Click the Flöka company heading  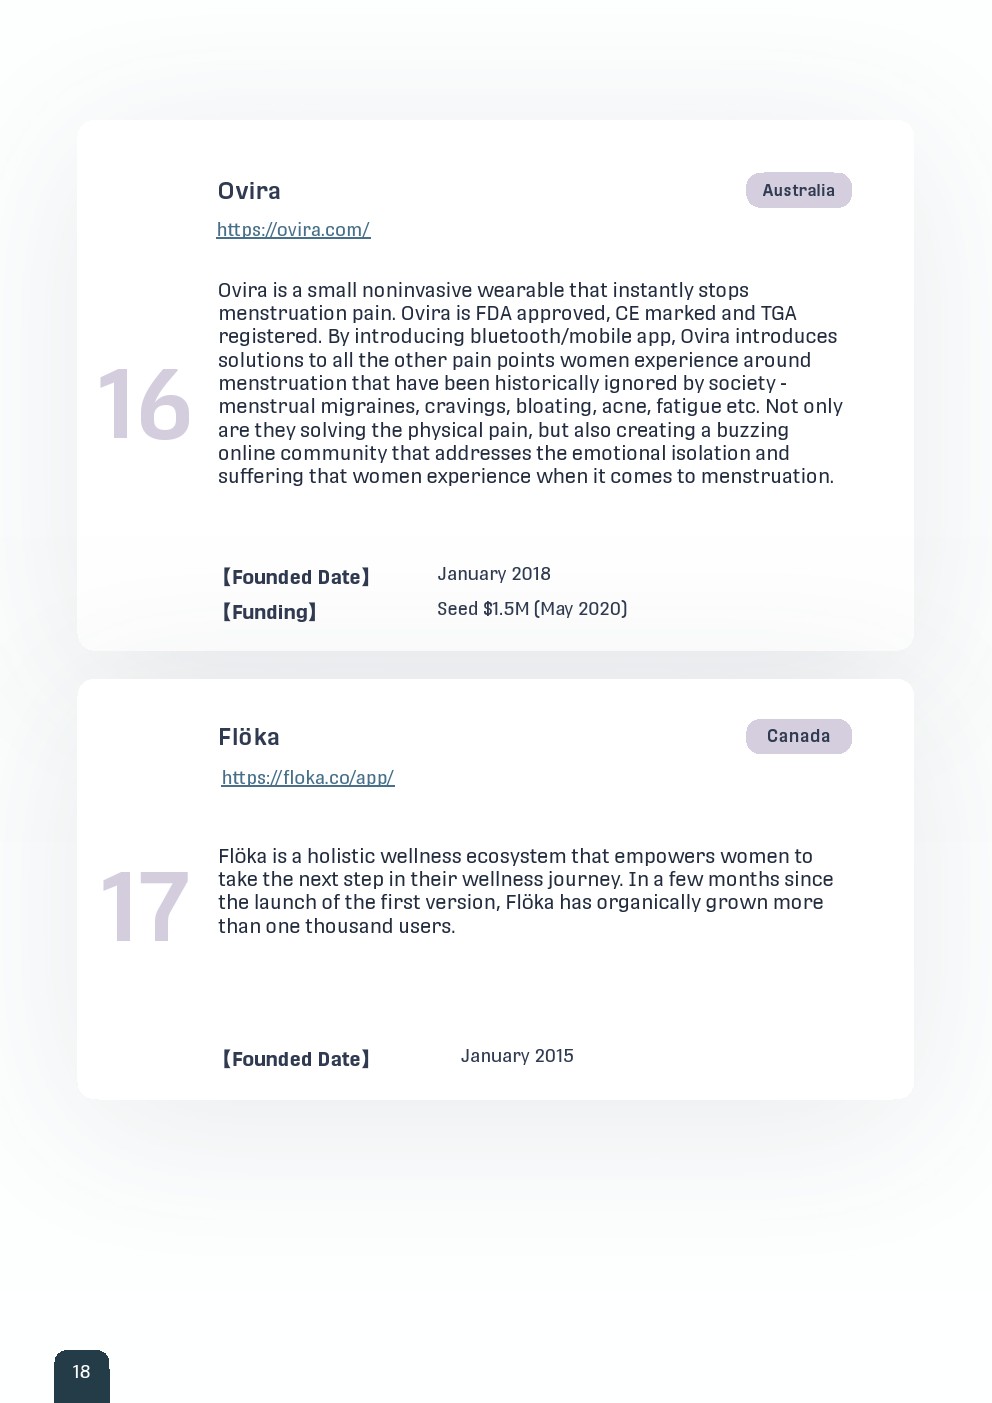(249, 737)
